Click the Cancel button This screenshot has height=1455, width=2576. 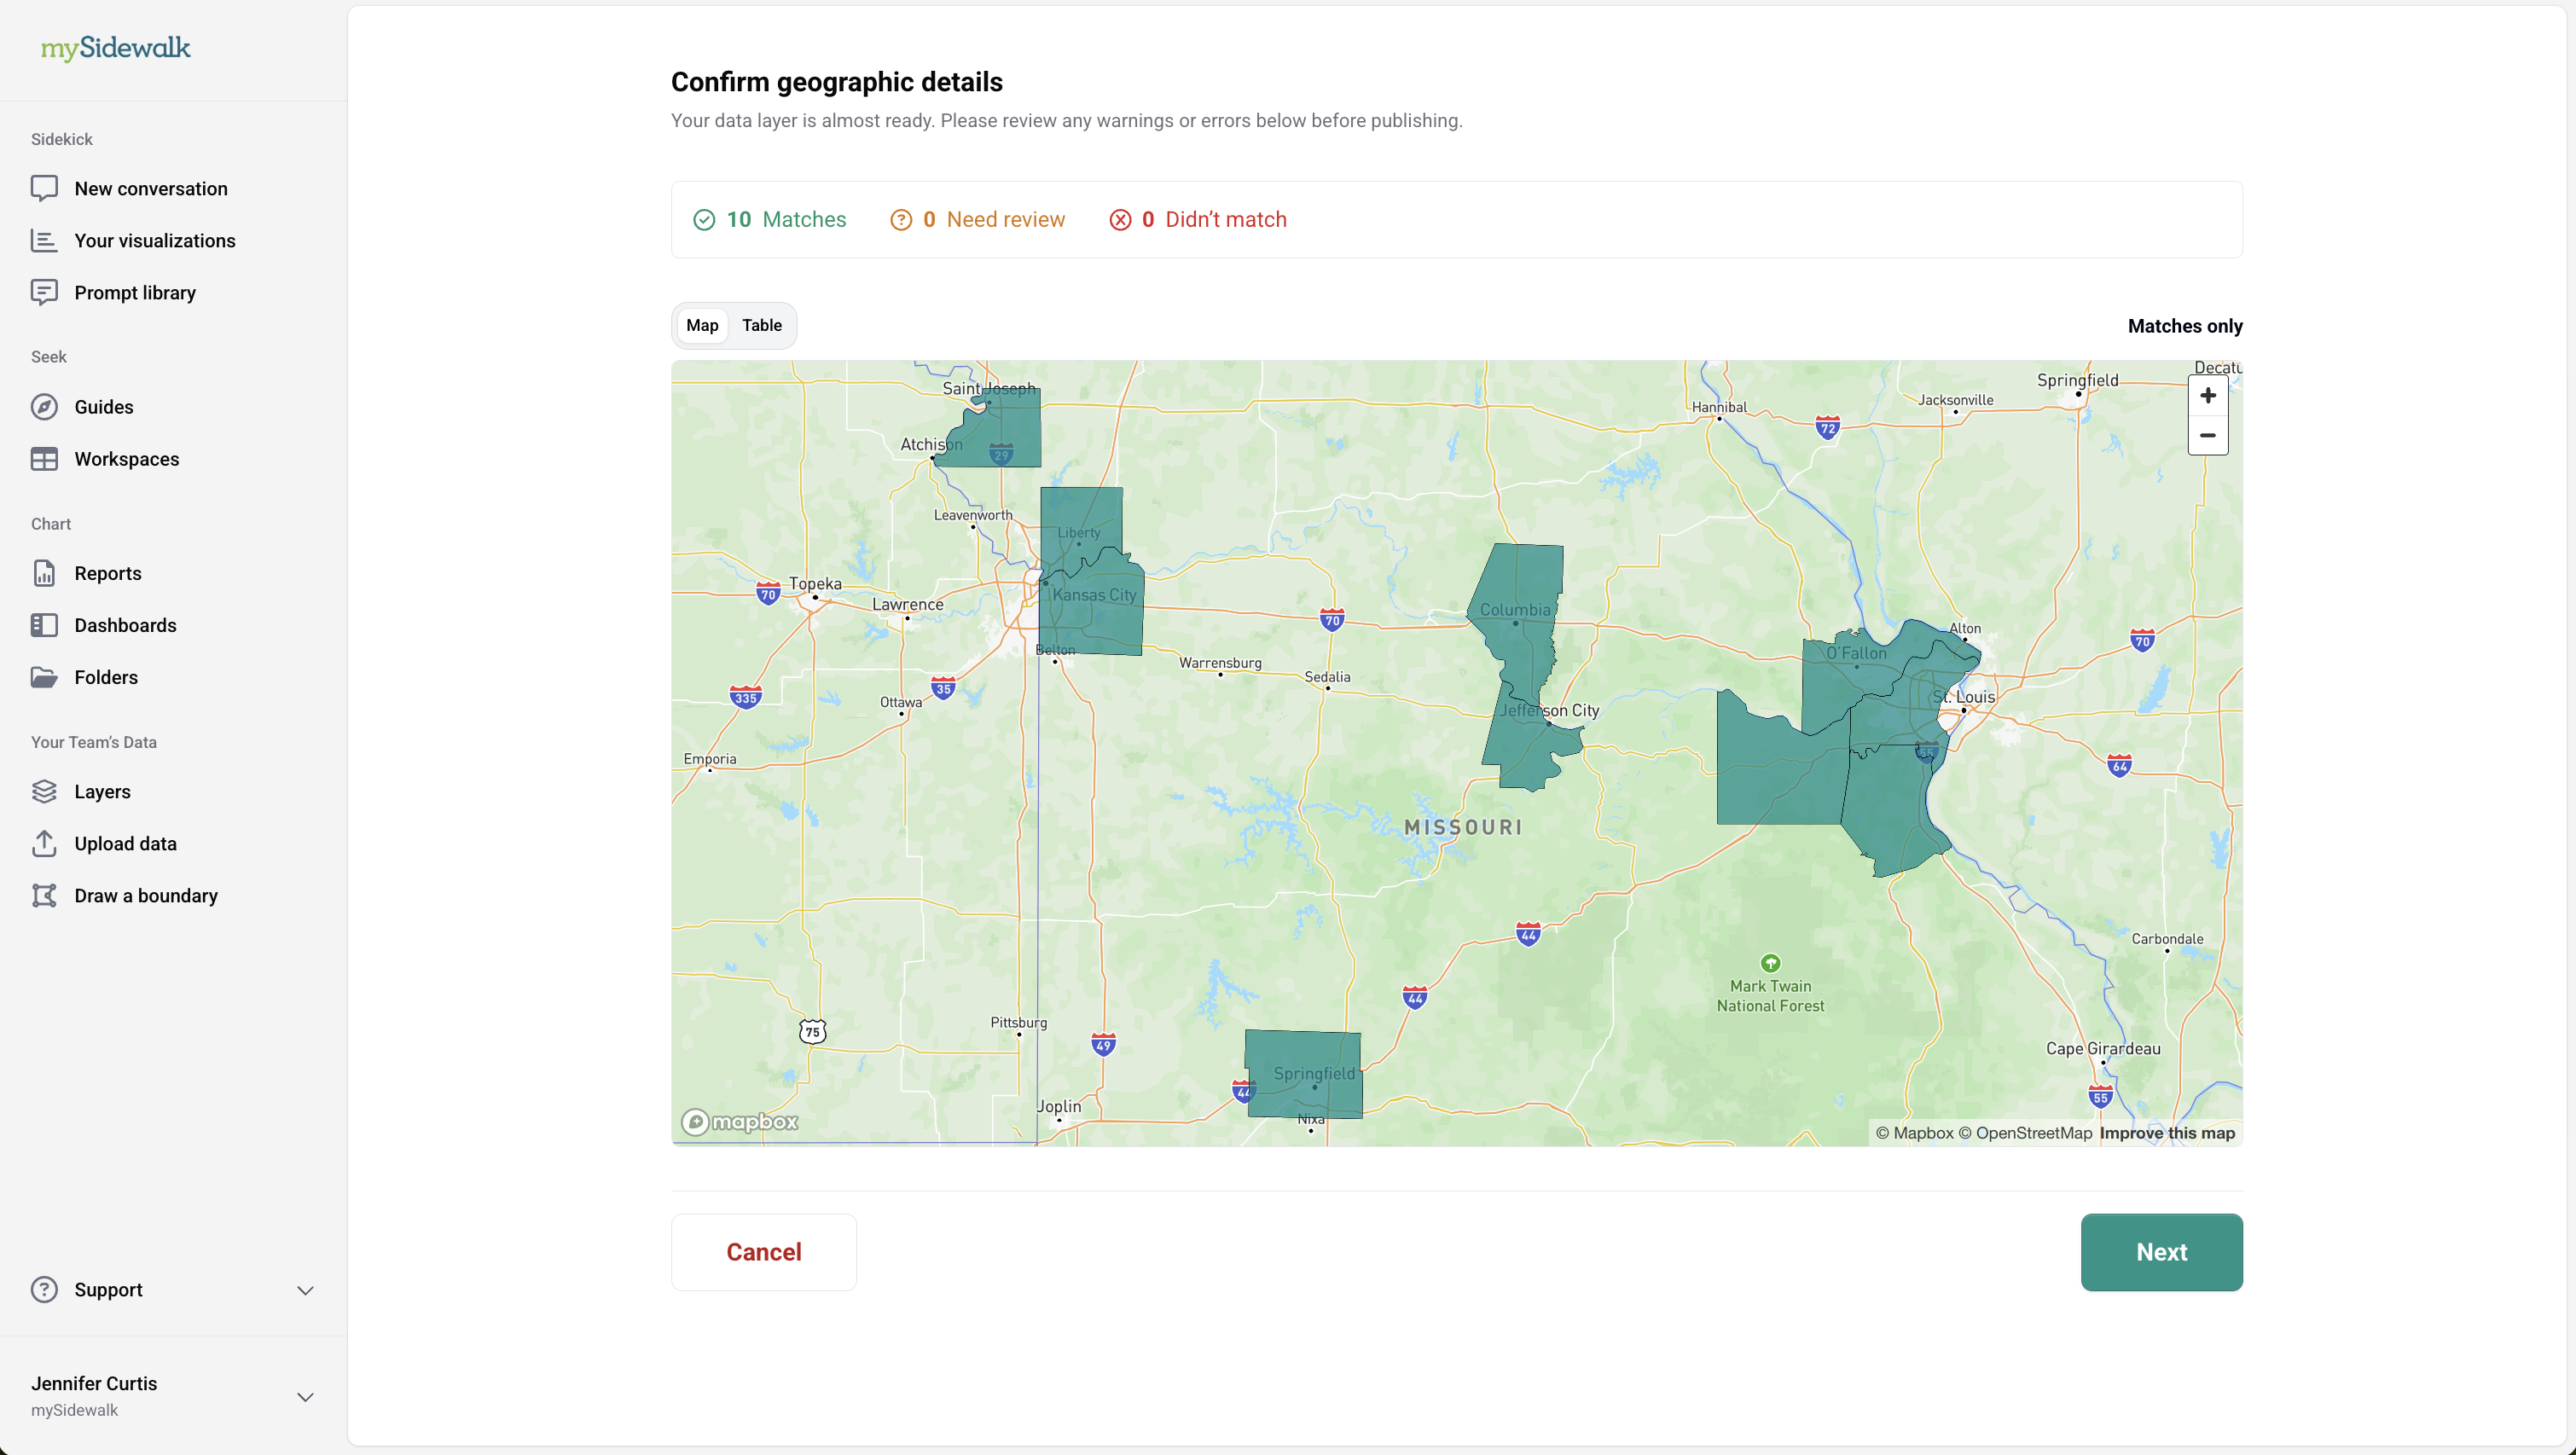pyautogui.click(x=763, y=1252)
